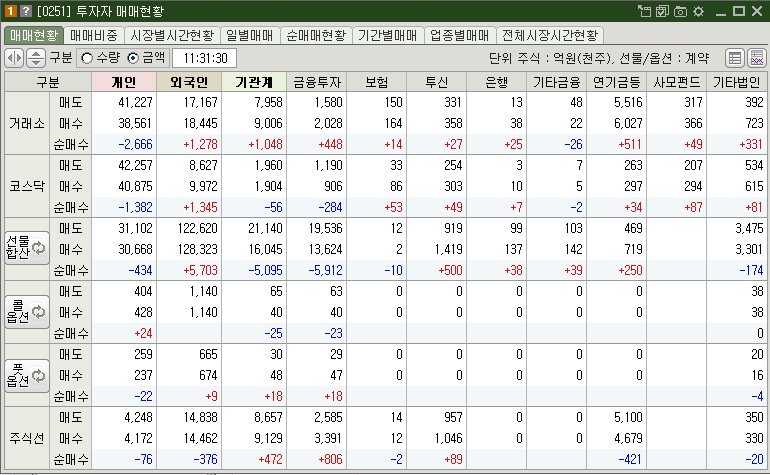Switch to the 전체시장시간현황 tab
This screenshot has width=770, height=475.
click(550, 35)
